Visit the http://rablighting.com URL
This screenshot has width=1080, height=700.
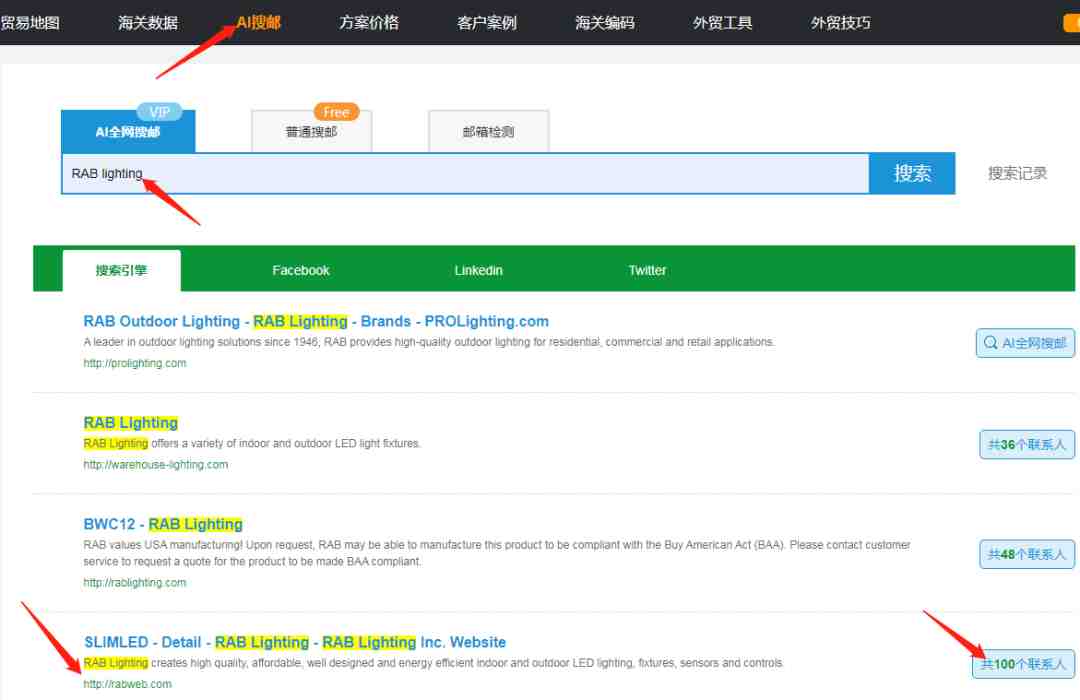click(x=135, y=583)
